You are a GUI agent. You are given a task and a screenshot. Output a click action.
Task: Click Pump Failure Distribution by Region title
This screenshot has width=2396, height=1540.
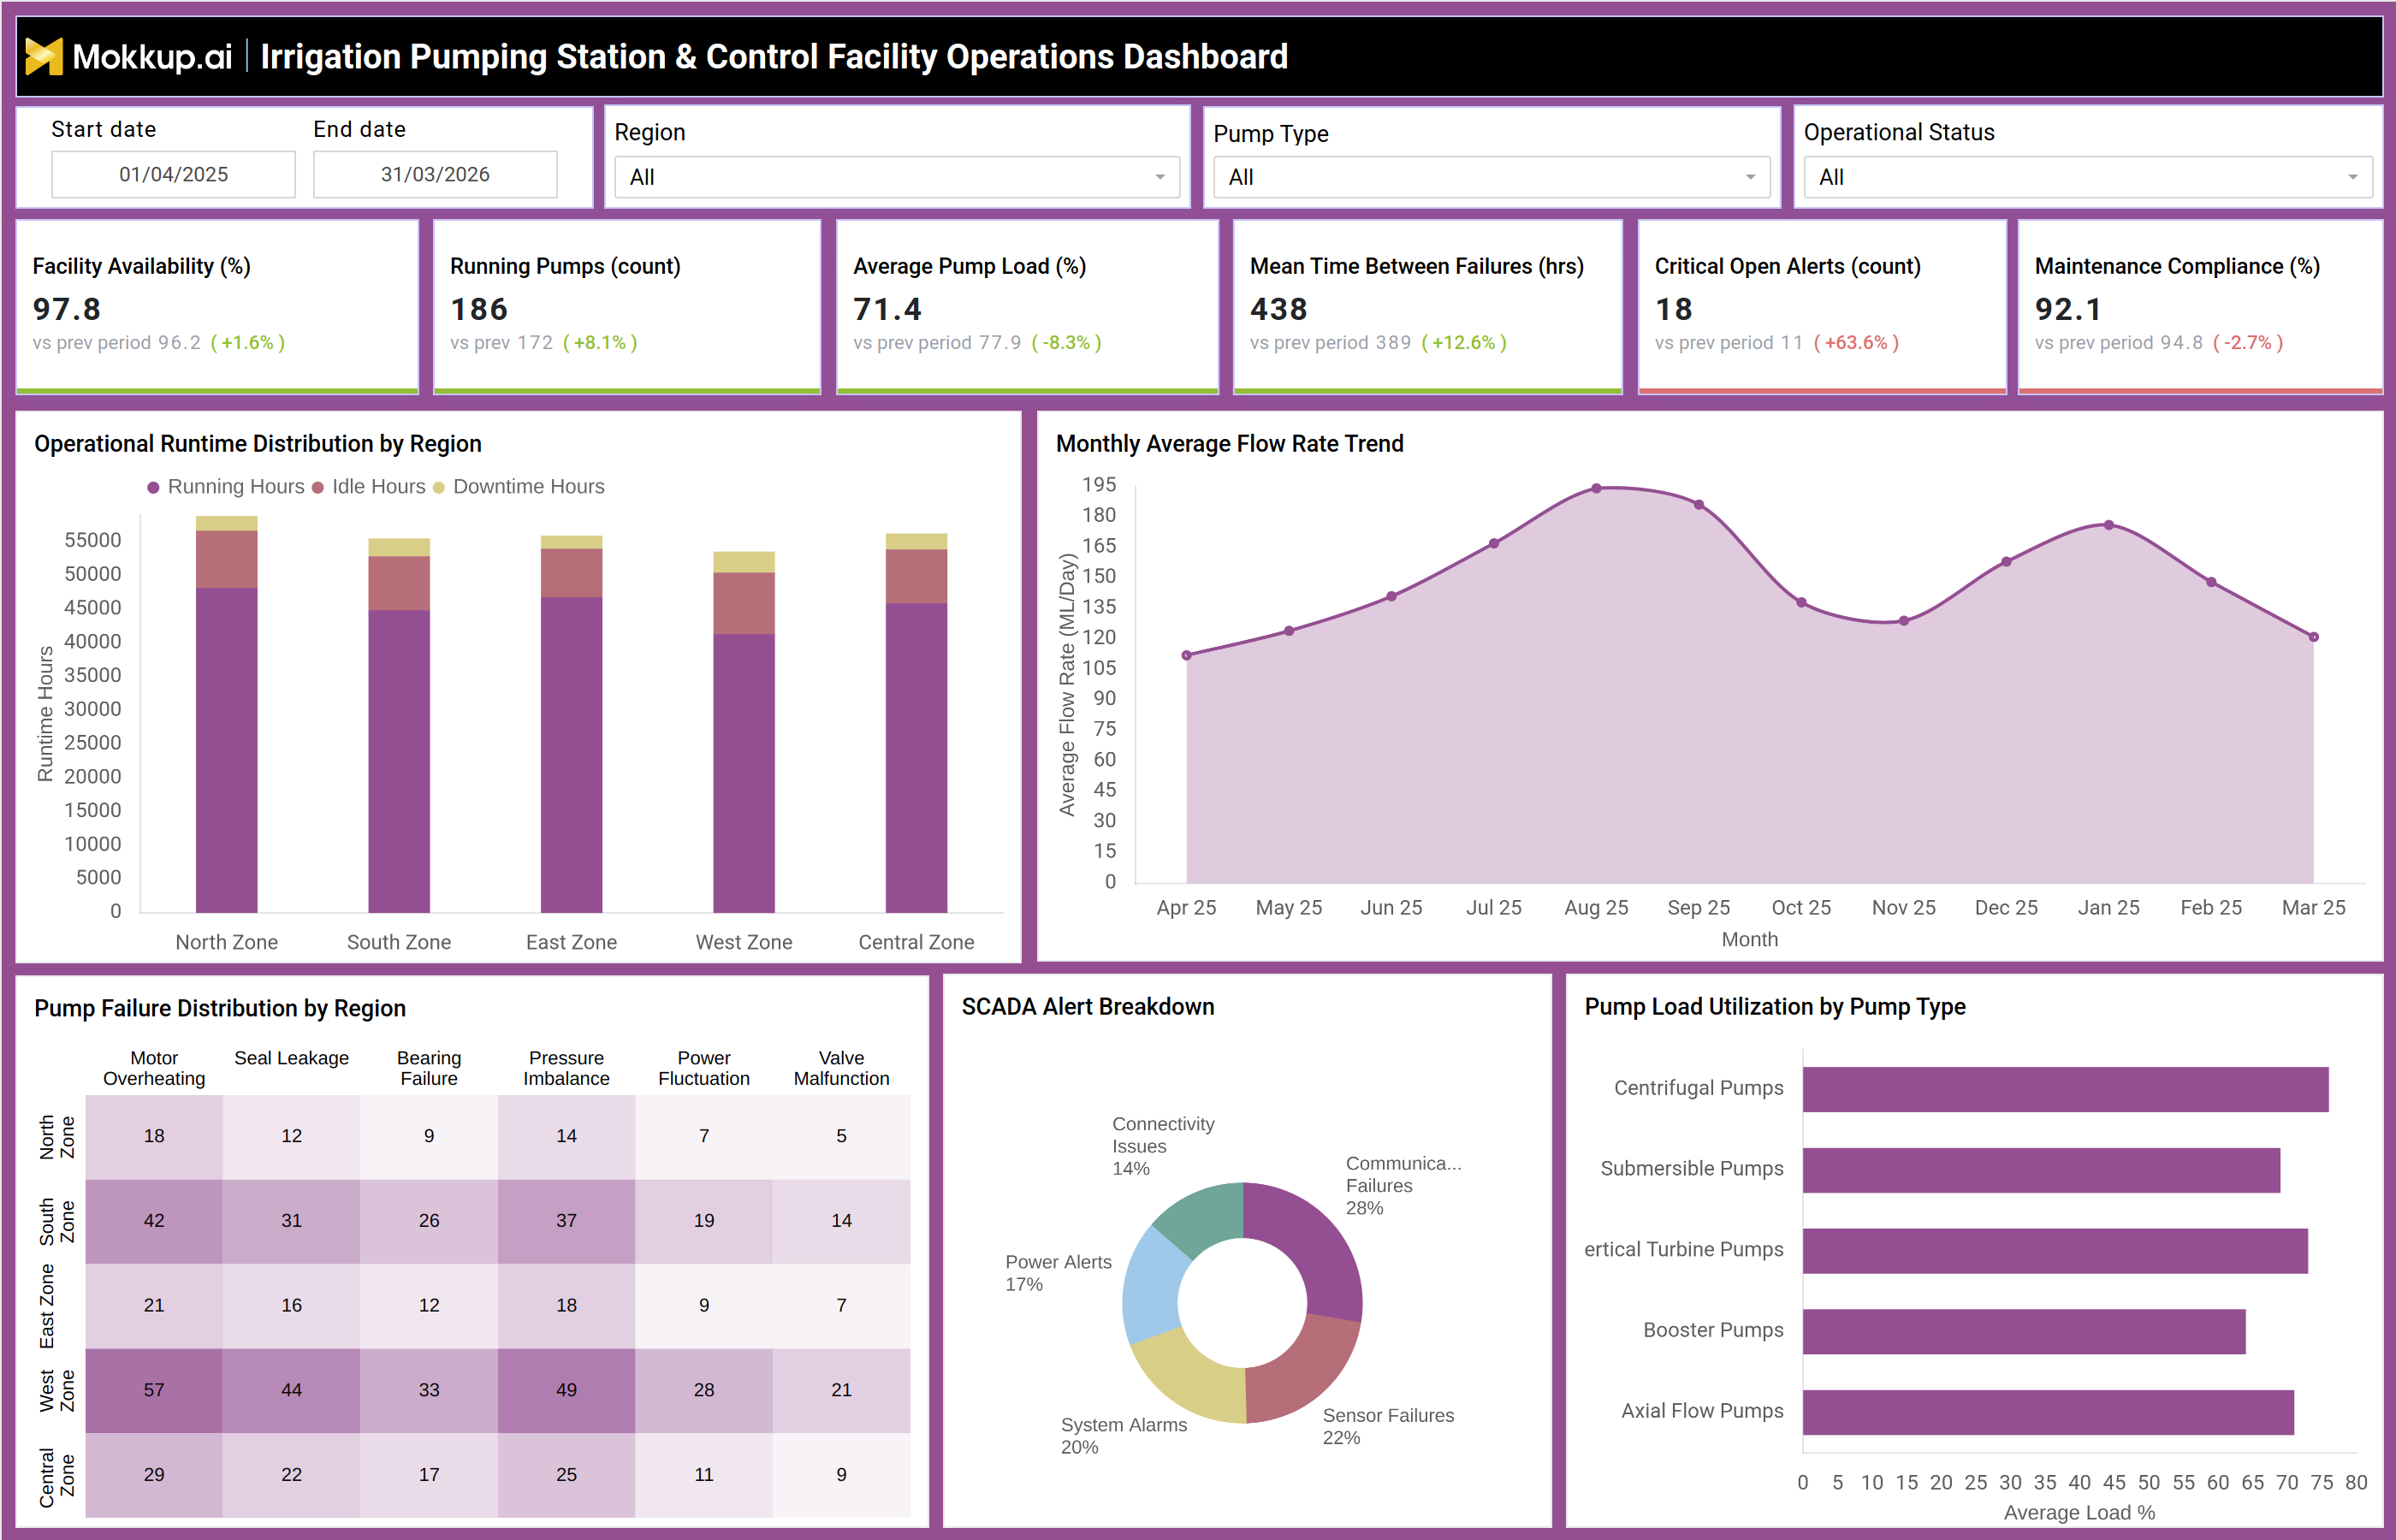pyautogui.click(x=220, y=1008)
